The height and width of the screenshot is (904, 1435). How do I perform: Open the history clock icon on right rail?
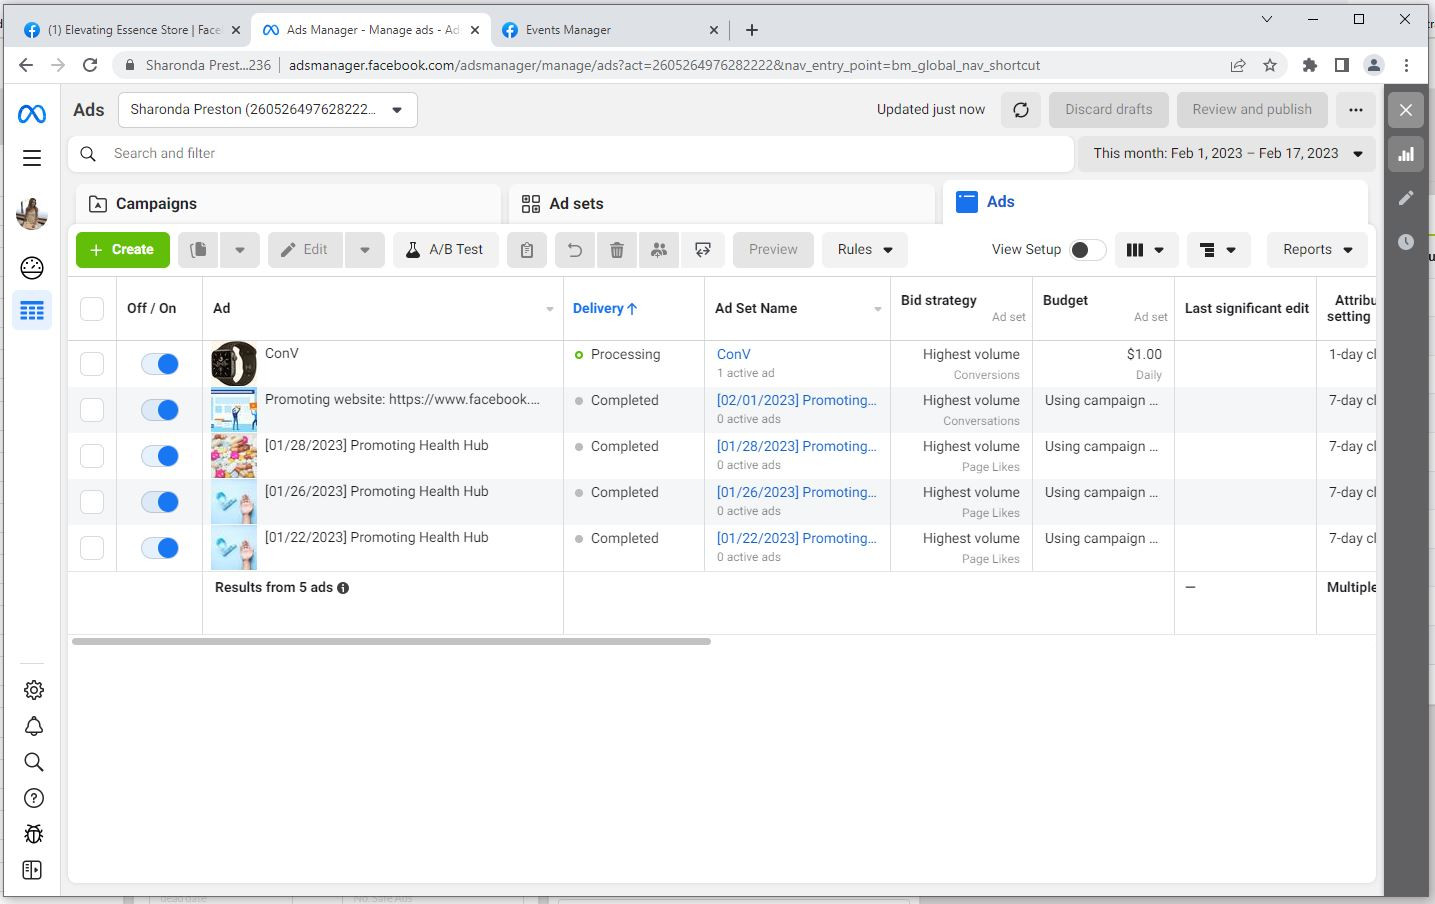coord(1406,242)
